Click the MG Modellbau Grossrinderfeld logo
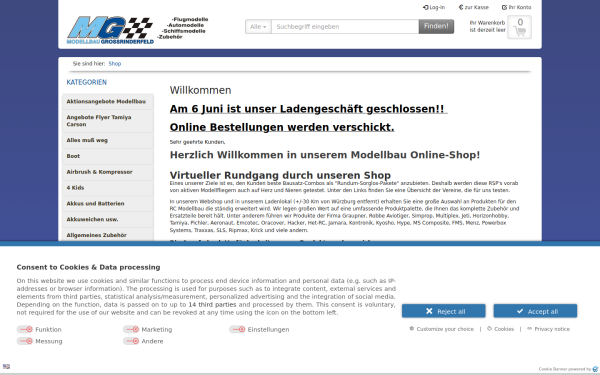 110,30
